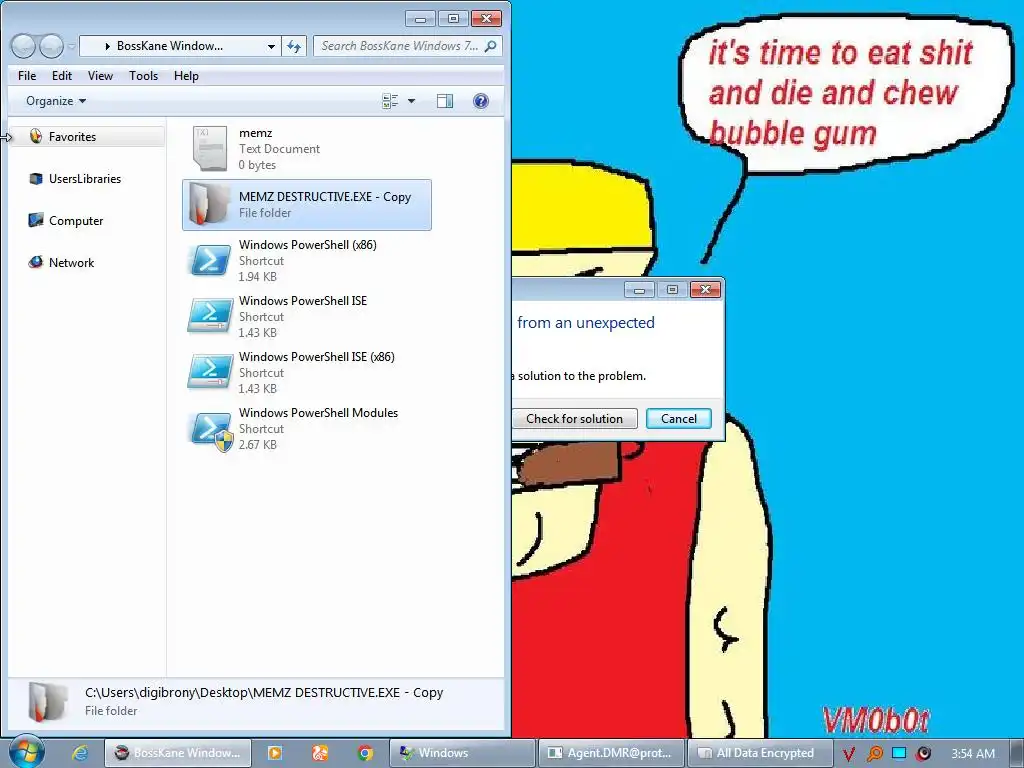This screenshot has height=768, width=1024.
Task: Click the round red and black tray icon
Action: (923, 753)
